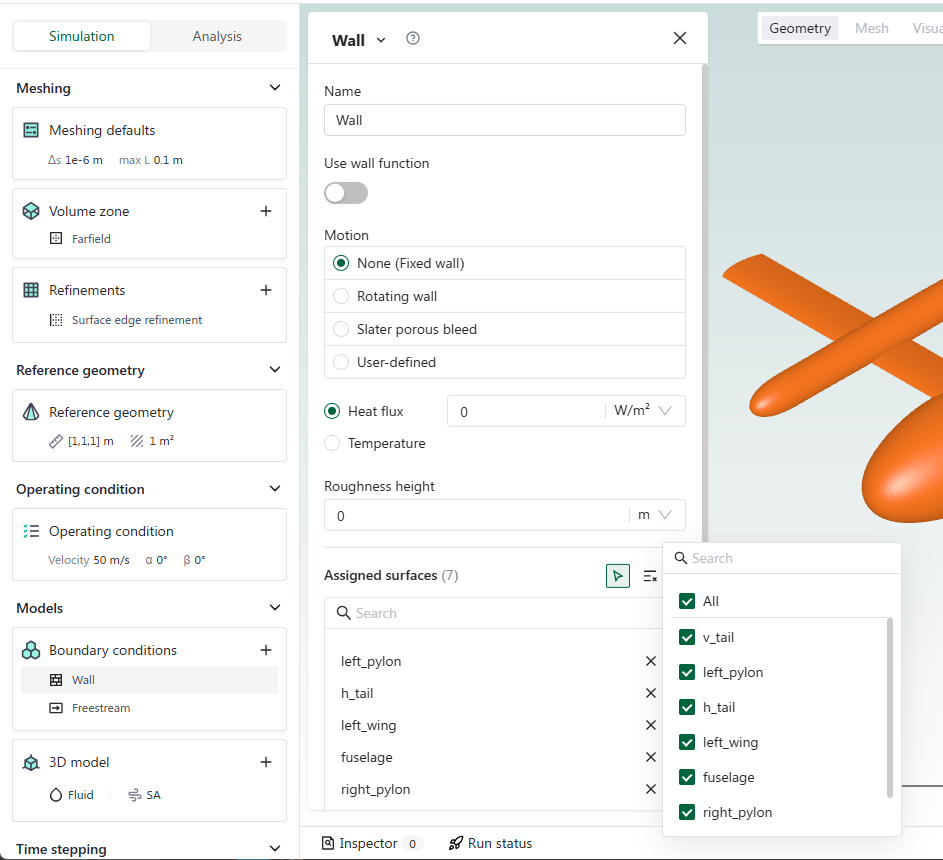Switch to the Analysis tab
The height and width of the screenshot is (860, 943).
coord(217,36)
